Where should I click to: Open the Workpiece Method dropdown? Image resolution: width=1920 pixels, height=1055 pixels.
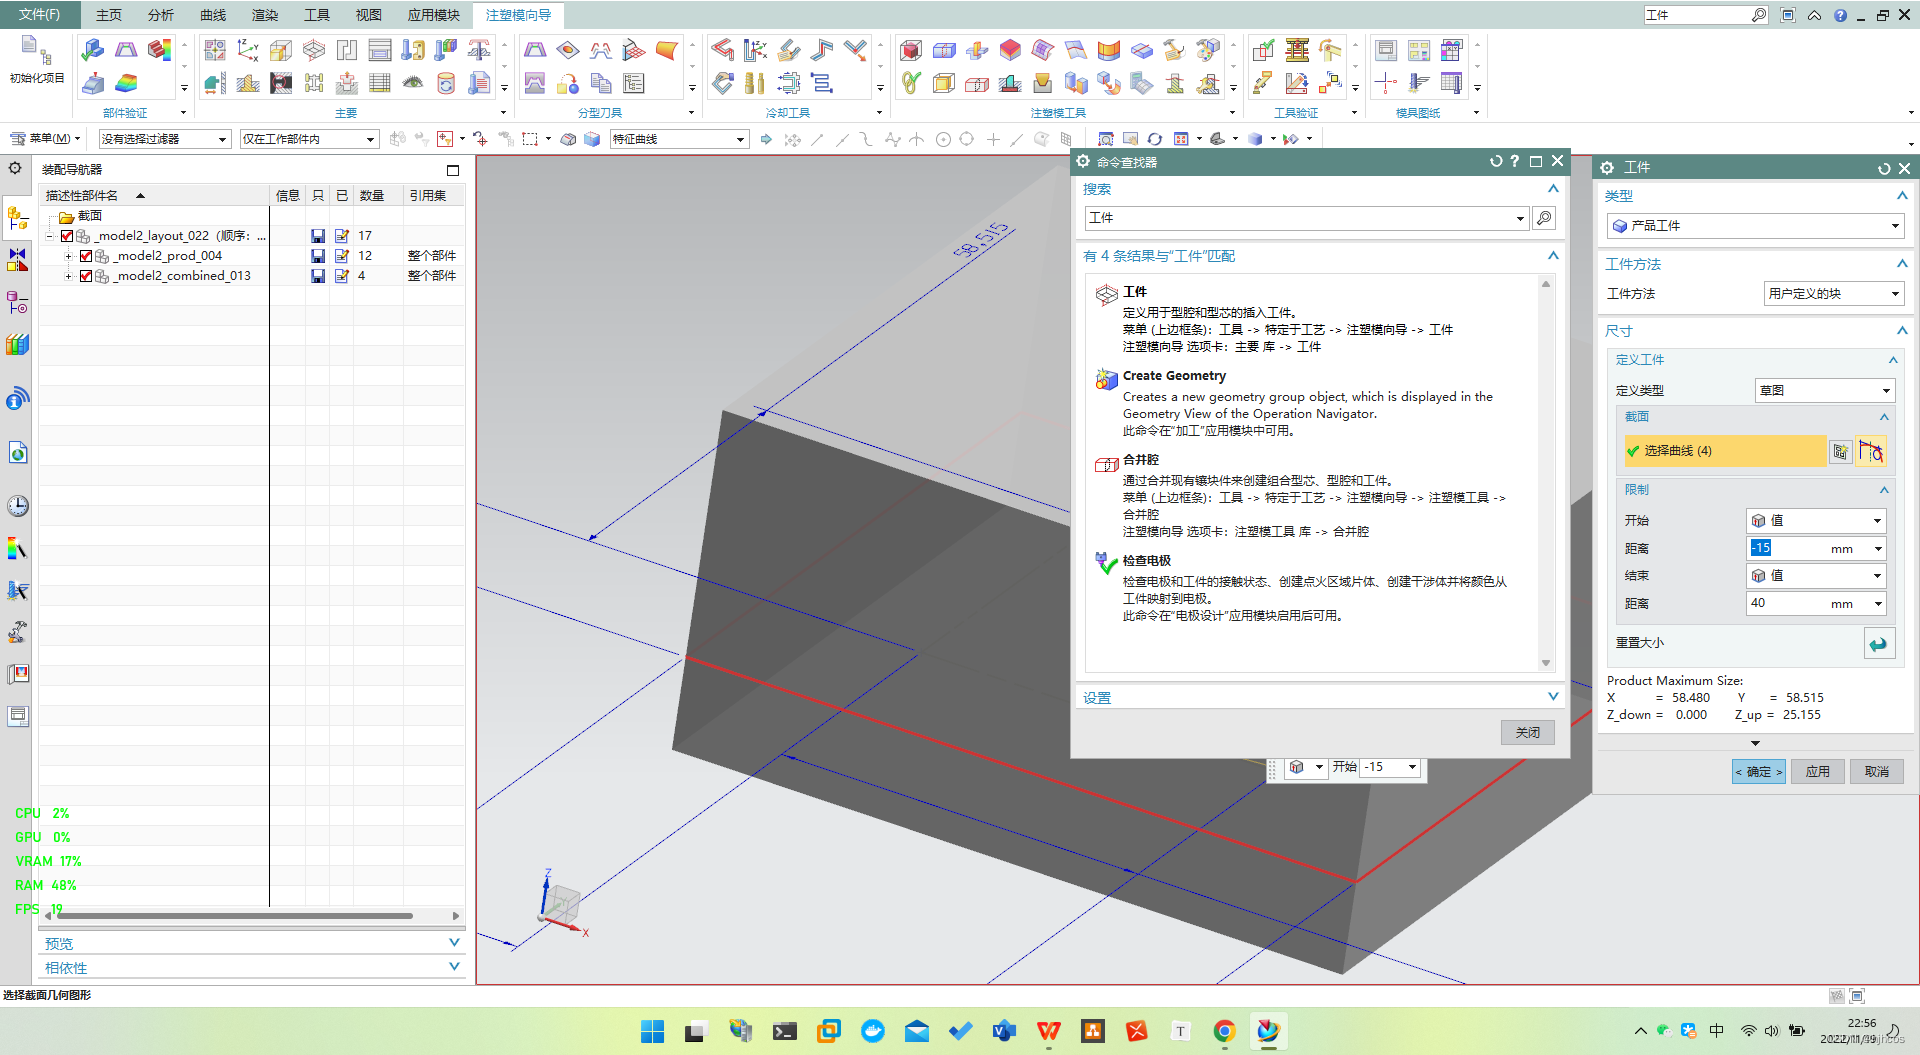coord(1833,294)
